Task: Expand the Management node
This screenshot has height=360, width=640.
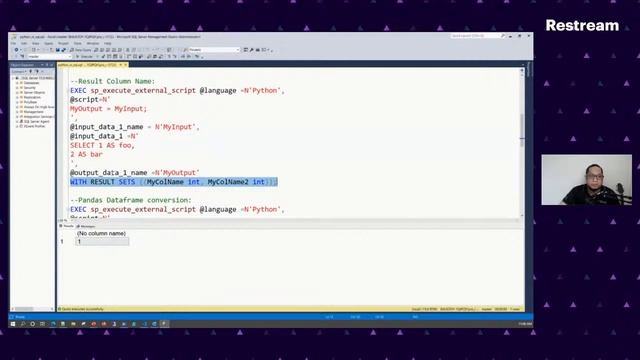Action: (18, 112)
